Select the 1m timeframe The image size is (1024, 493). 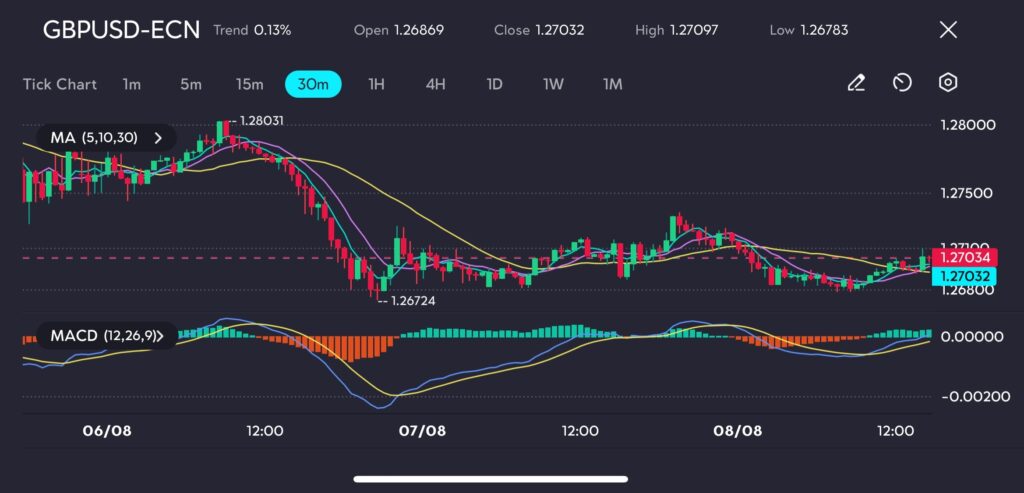[131, 84]
